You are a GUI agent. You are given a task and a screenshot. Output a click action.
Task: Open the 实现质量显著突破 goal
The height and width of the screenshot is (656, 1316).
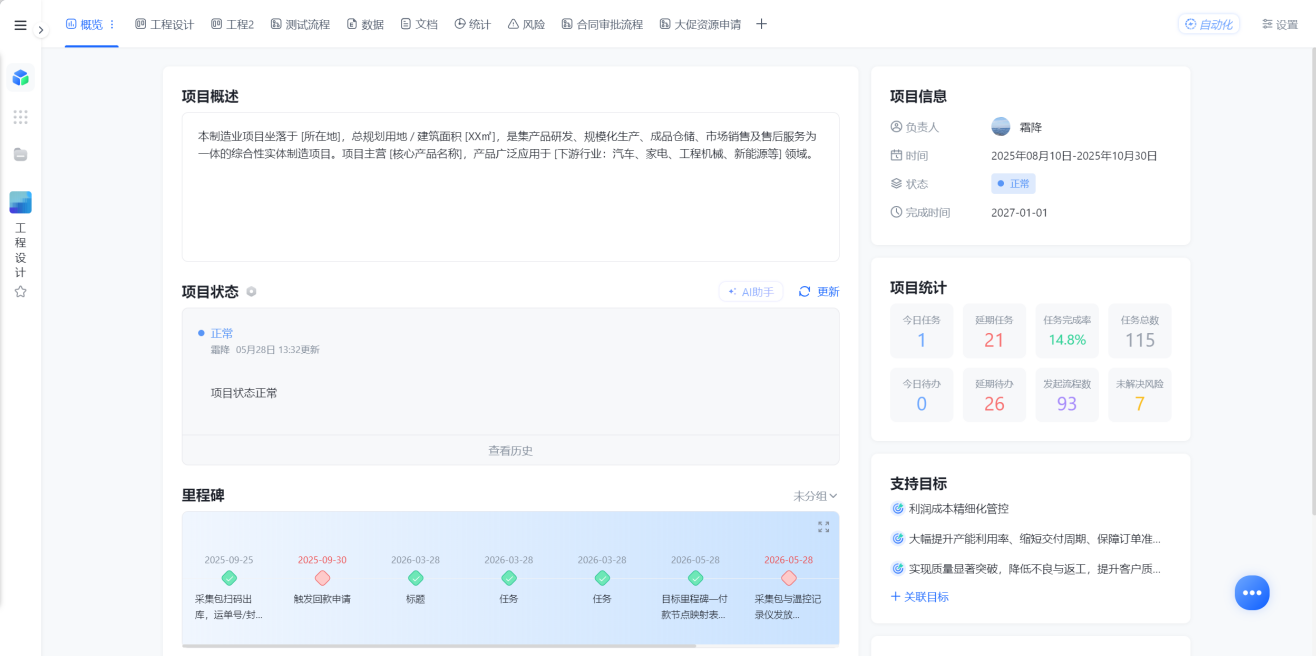(x=1034, y=569)
